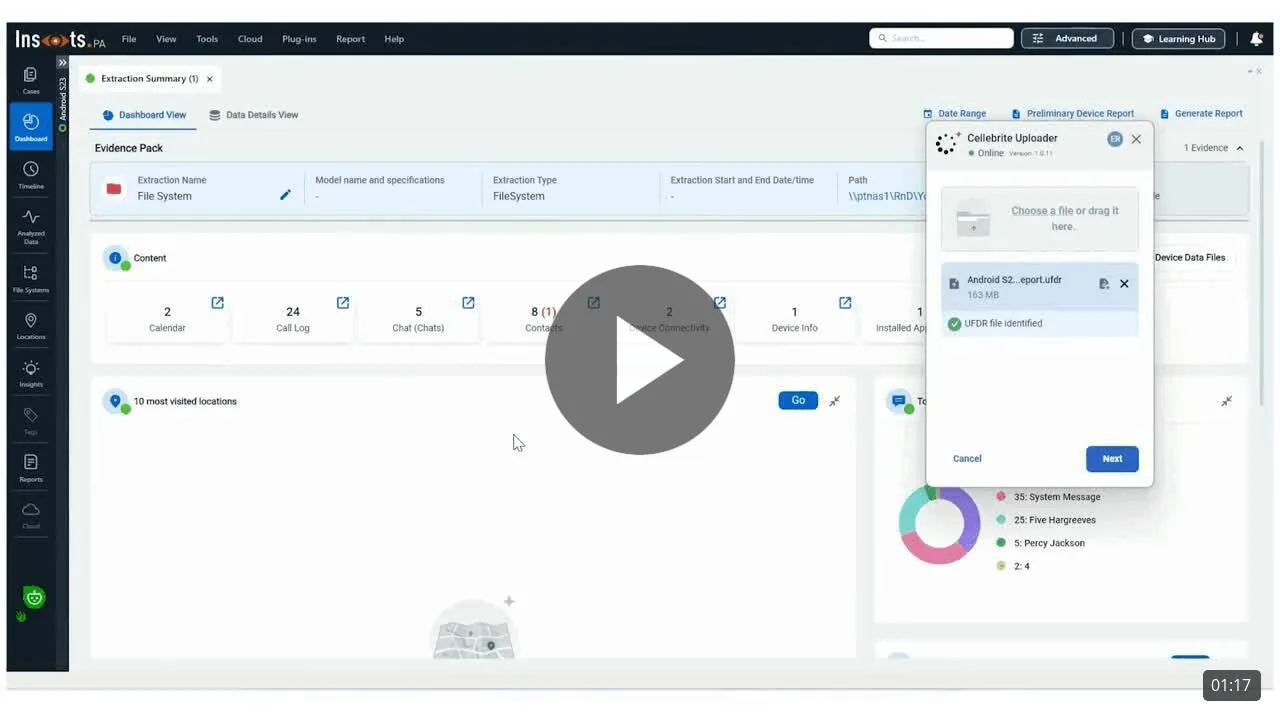Click the pencil edit icon for Extraction Name

coord(285,195)
